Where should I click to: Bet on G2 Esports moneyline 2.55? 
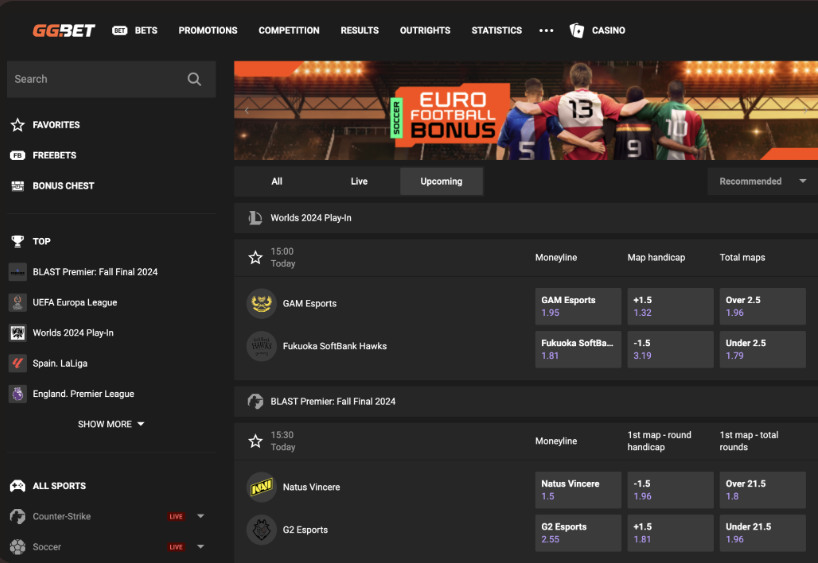(x=578, y=533)
